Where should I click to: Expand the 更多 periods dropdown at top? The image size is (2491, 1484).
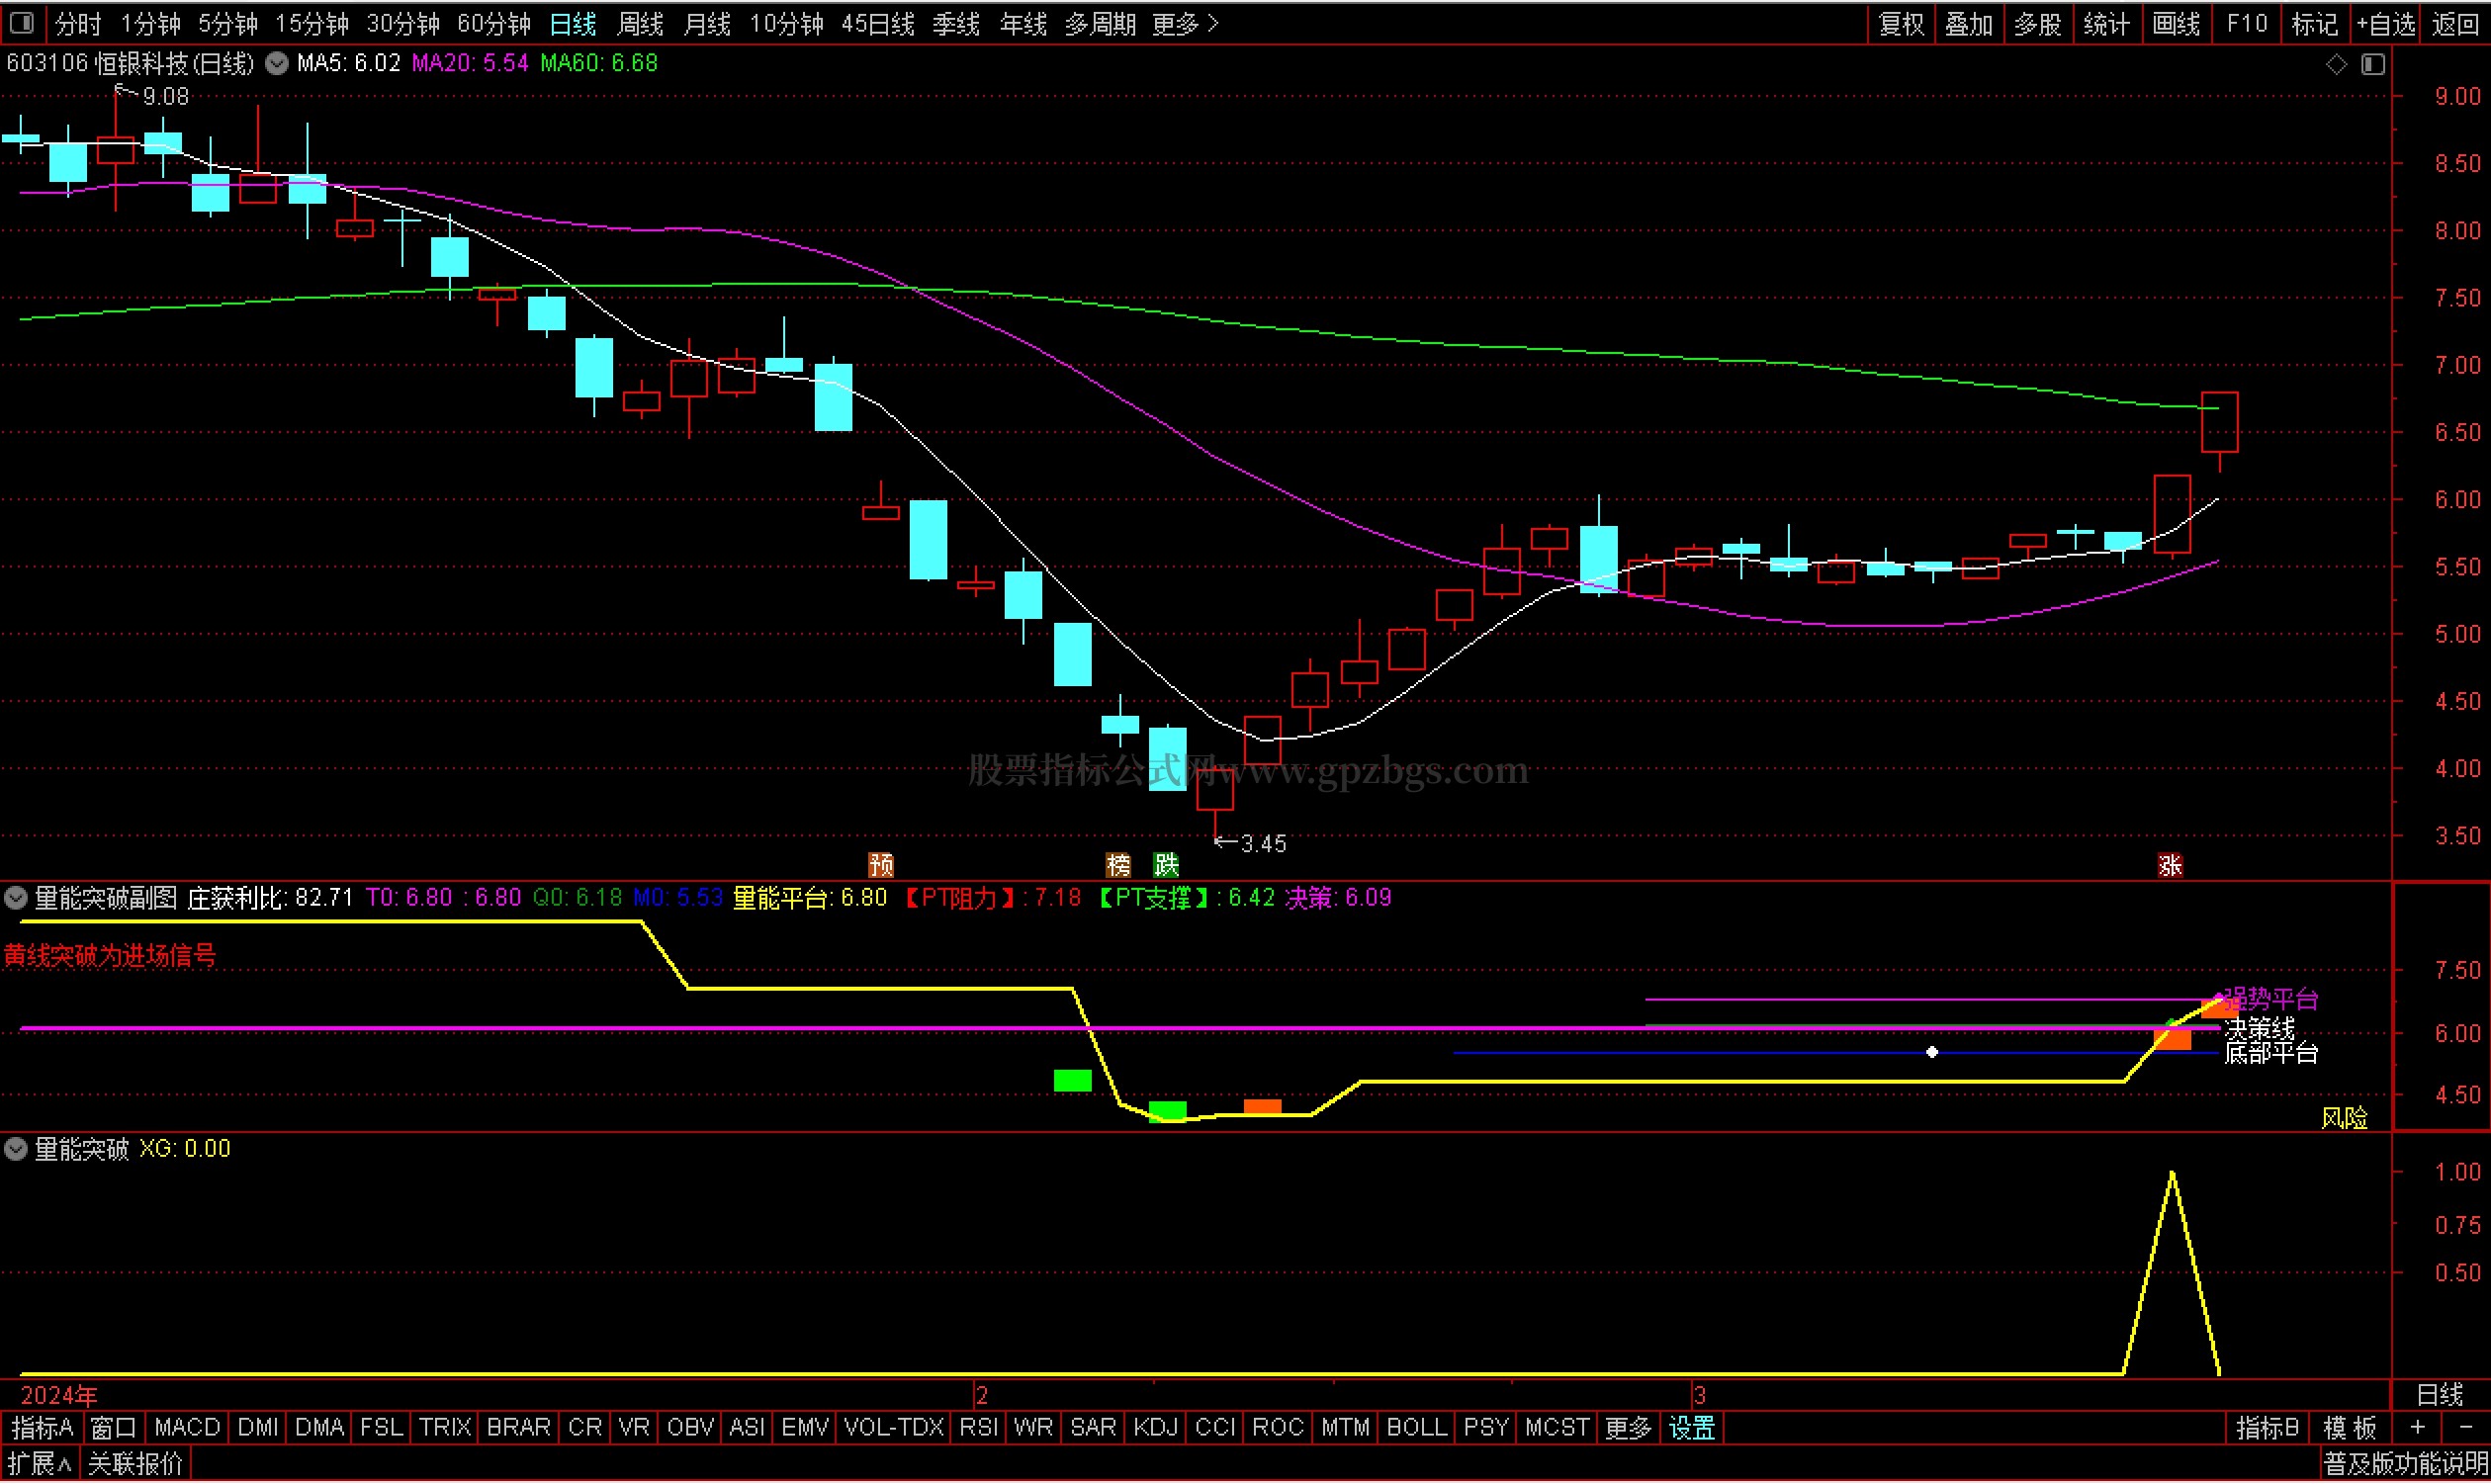pyautogui.click(x=1185, y=23)
